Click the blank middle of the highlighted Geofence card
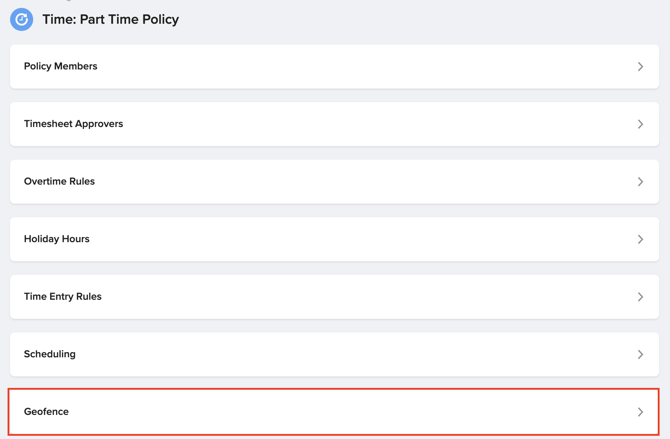The height and width of the screenshot is (439, 670). [x=334, y=412]
